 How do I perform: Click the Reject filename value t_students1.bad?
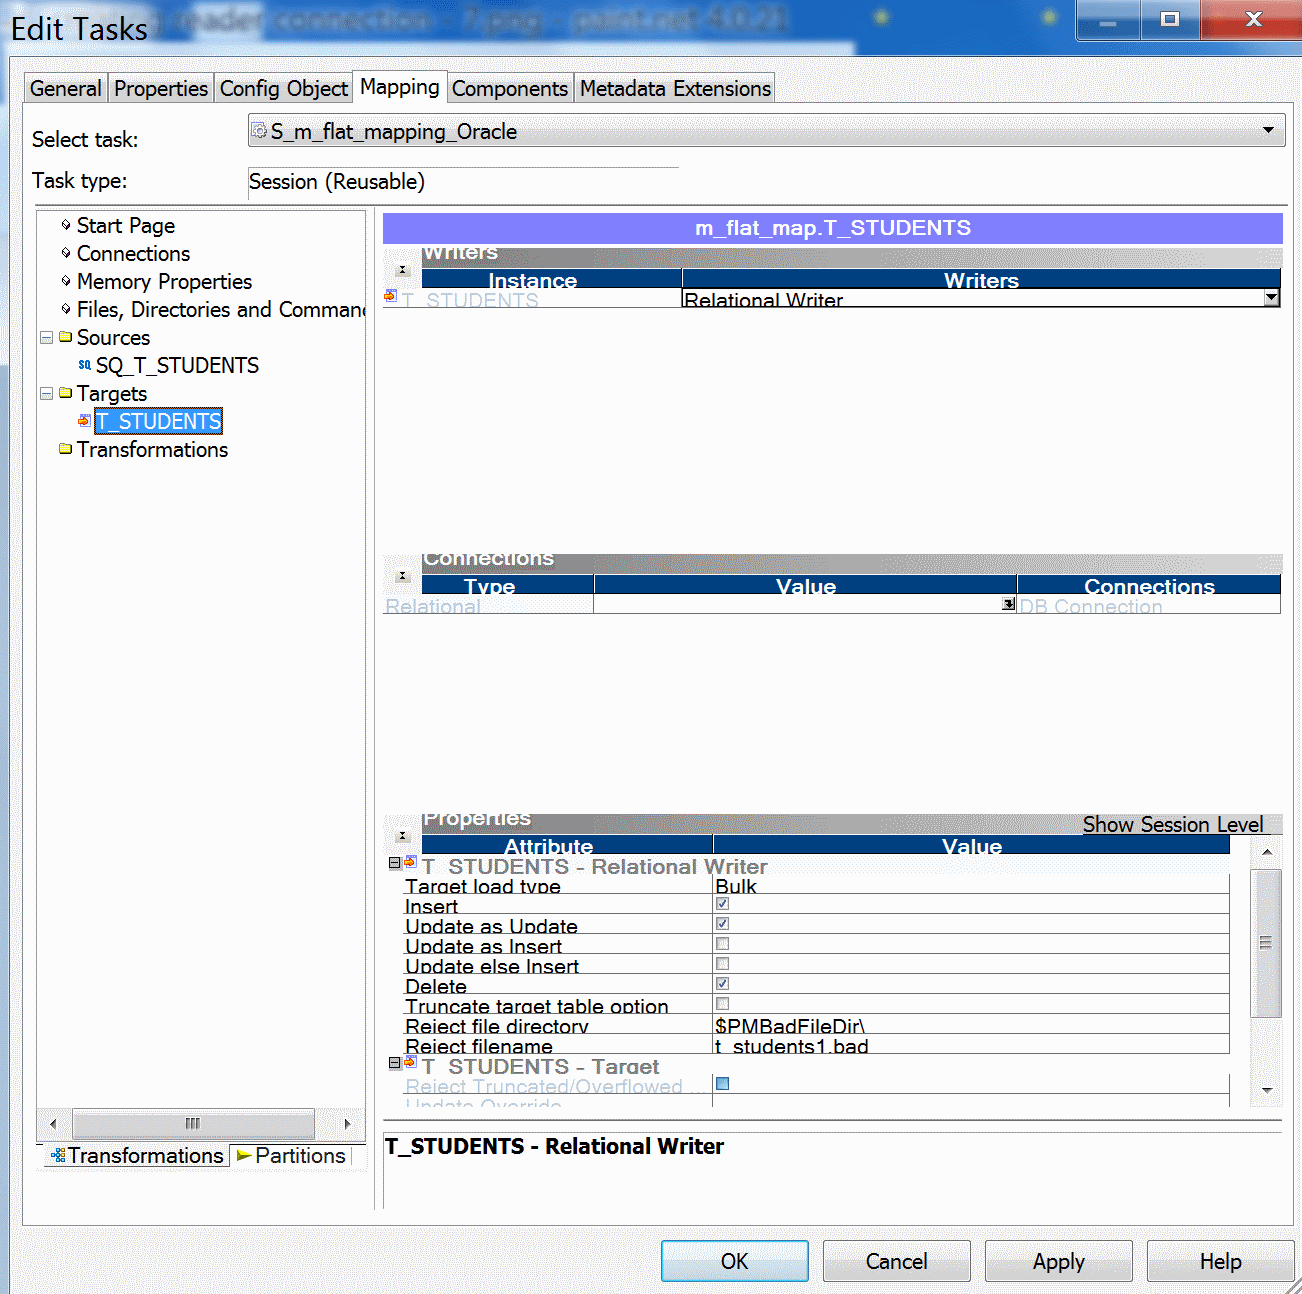click(x=792, y=1047)
